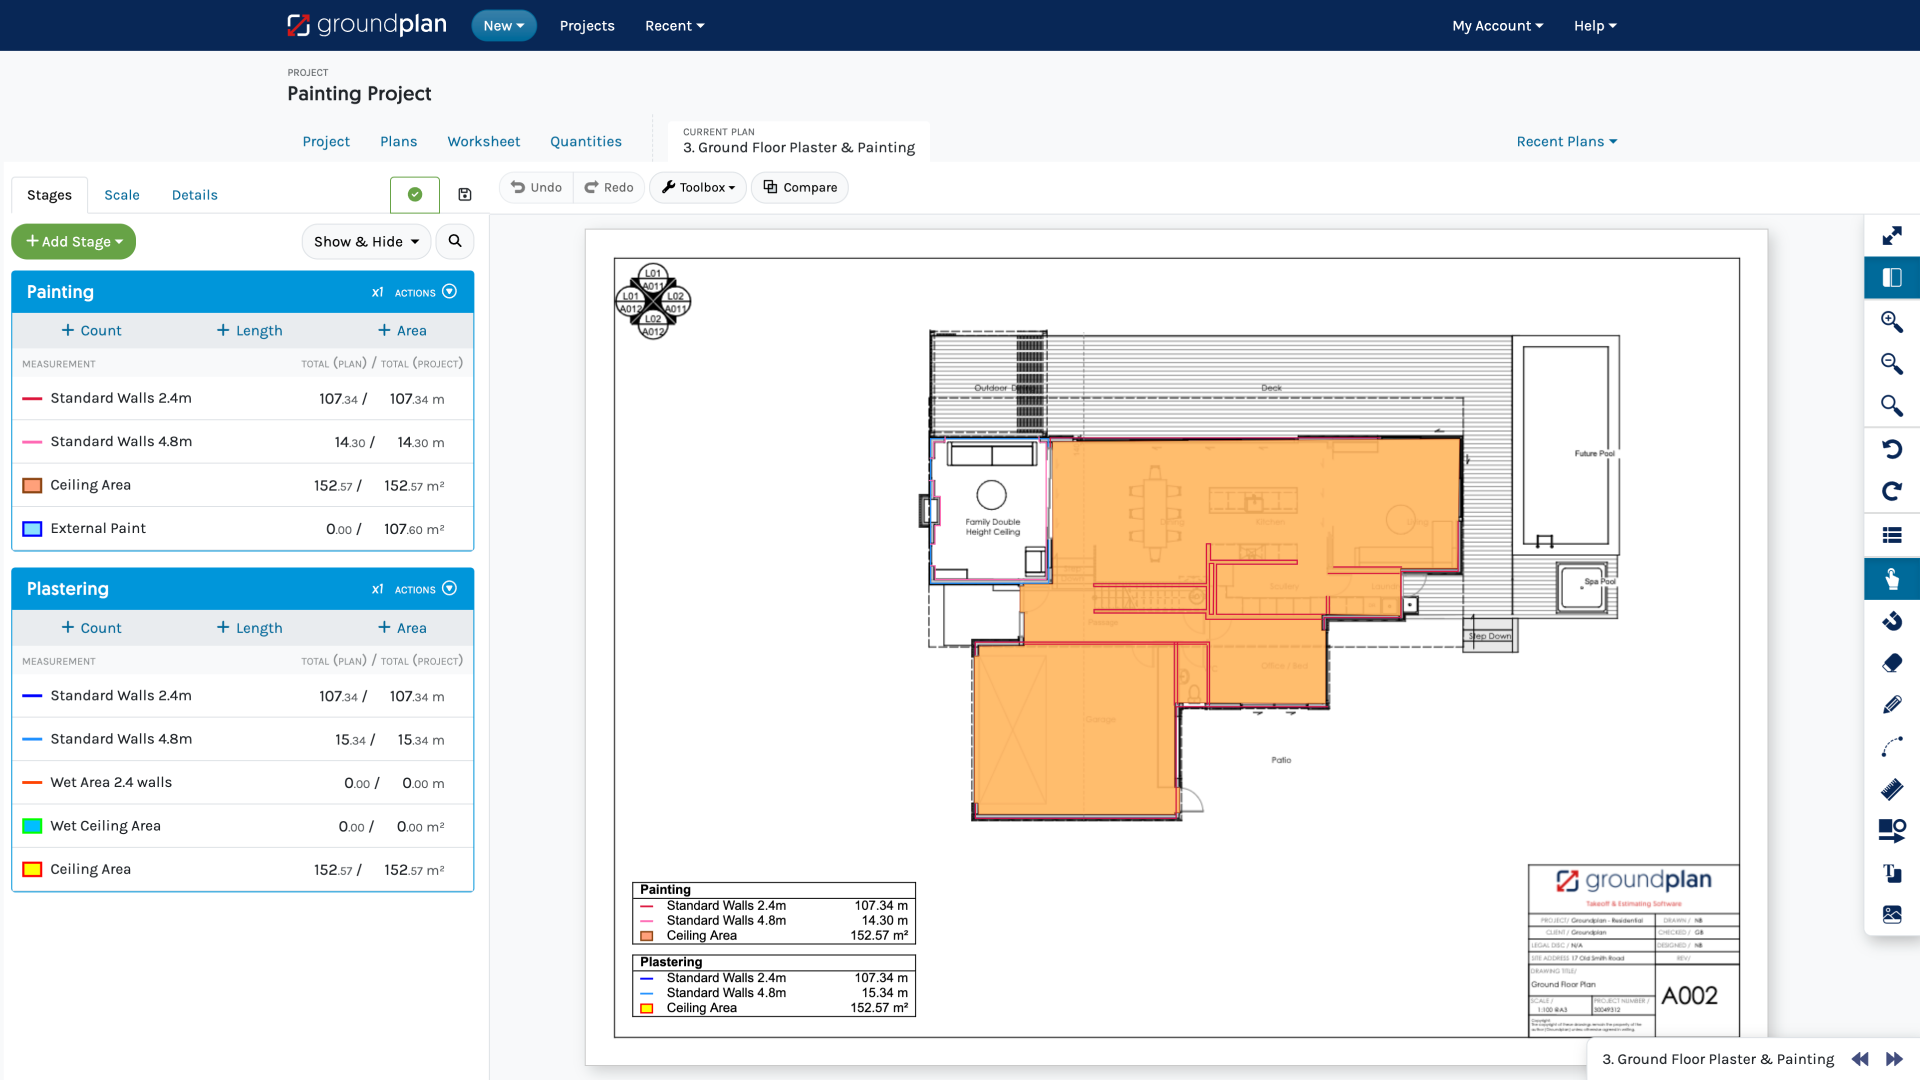The width and height of the screenshot is (1920, 1080).
Task: Select the Zoom In tool
Action: click(1893, 322)
